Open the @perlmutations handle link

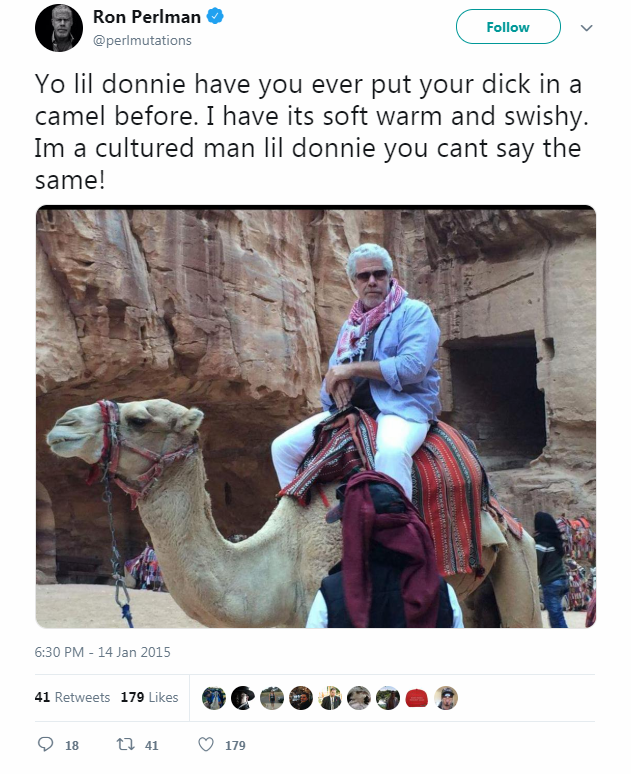point(142,41)
